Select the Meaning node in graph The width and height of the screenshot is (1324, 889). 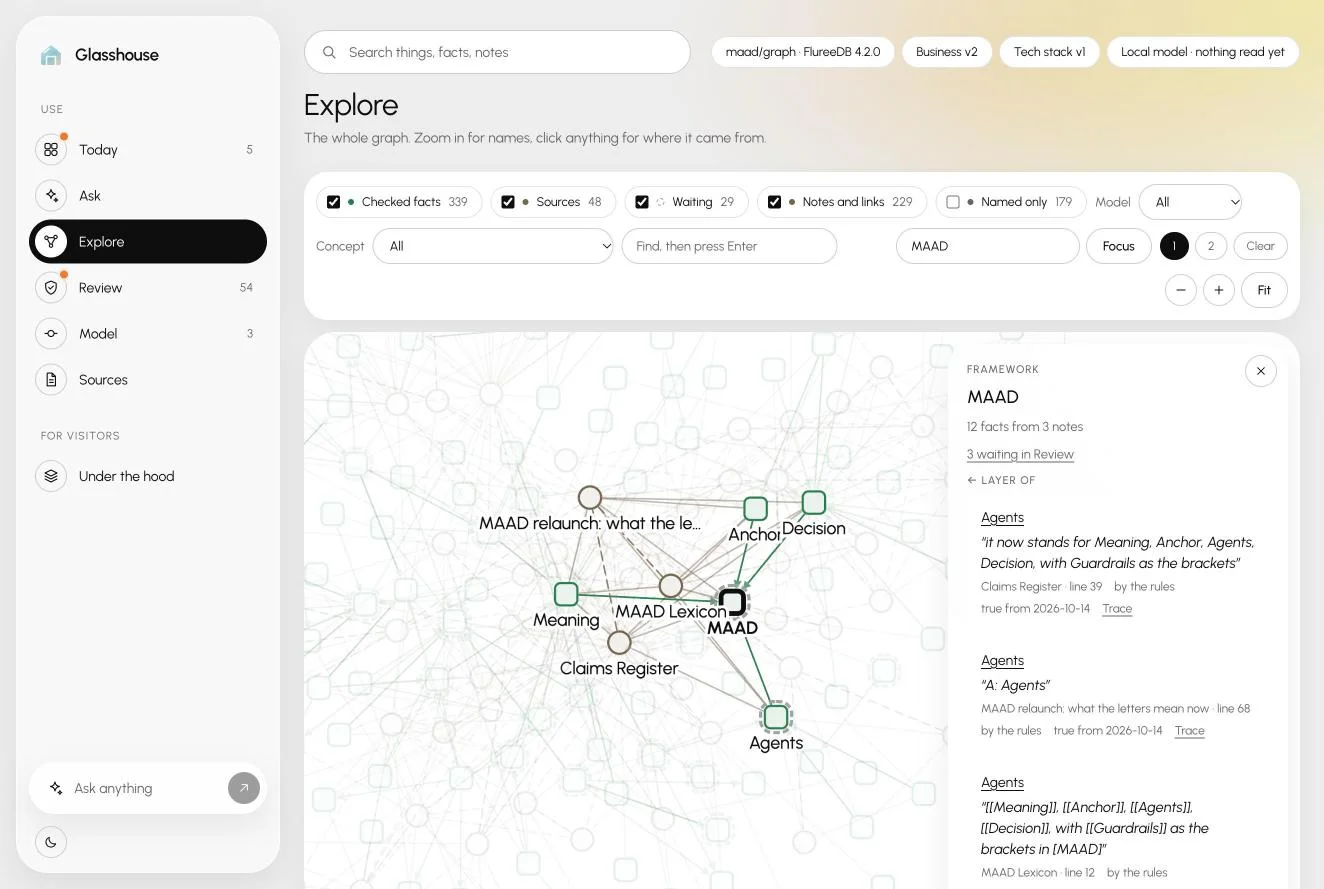point(566,594)
